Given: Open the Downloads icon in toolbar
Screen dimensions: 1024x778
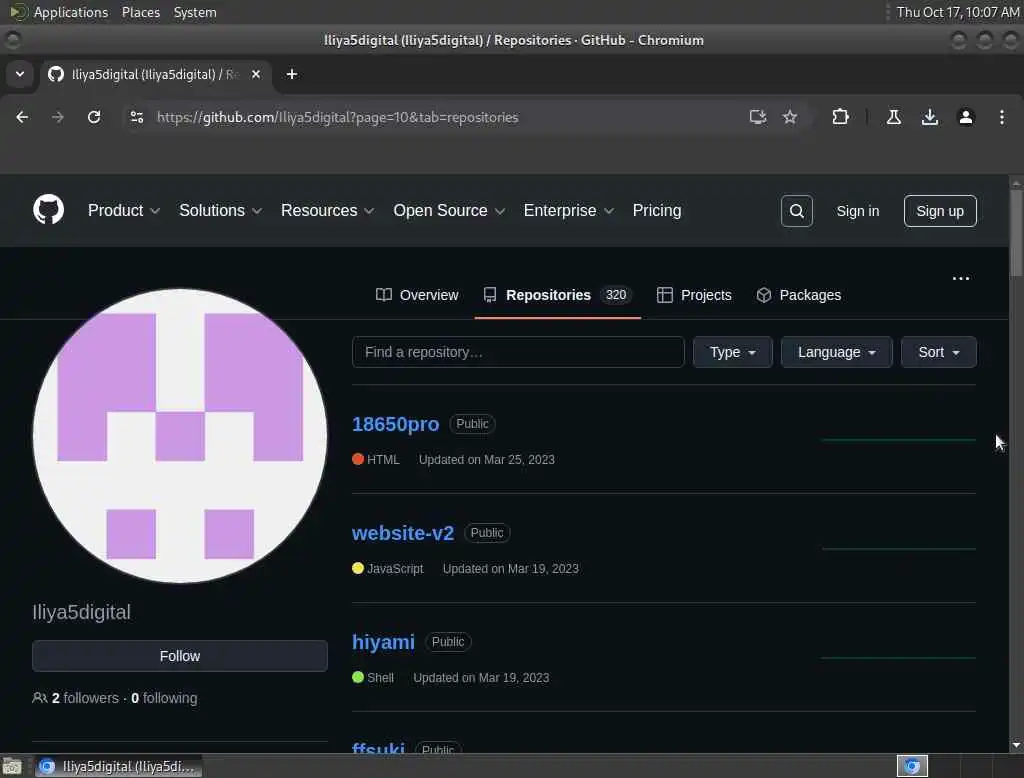Looking at the screenshot, I should (x=929, y=117).
